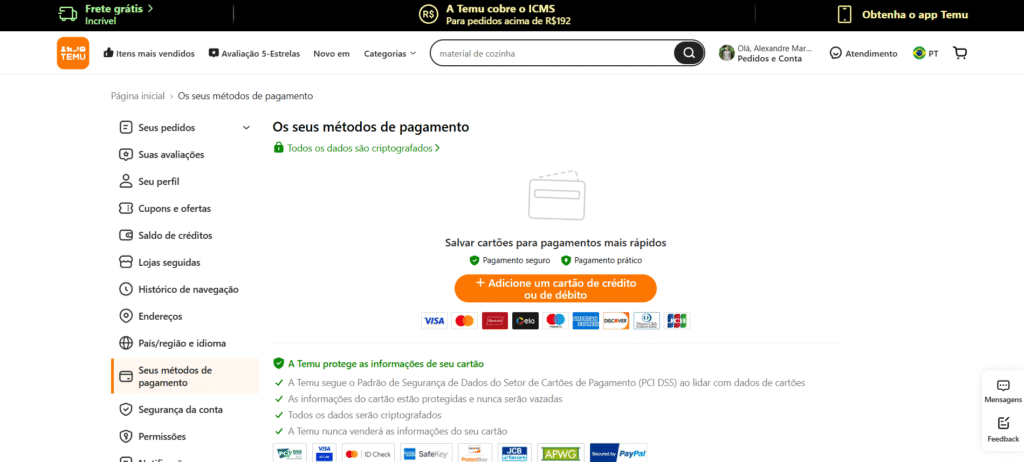The width and height of the screenshot is (1024, 462).
Task: Add a credit or debit card
Action: (x=555, y=288)
